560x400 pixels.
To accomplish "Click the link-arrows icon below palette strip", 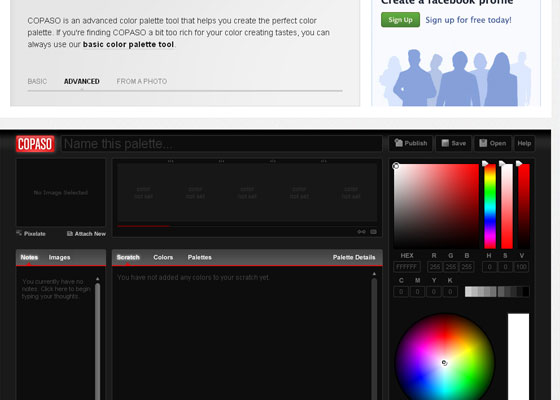I will pos(361,232).
